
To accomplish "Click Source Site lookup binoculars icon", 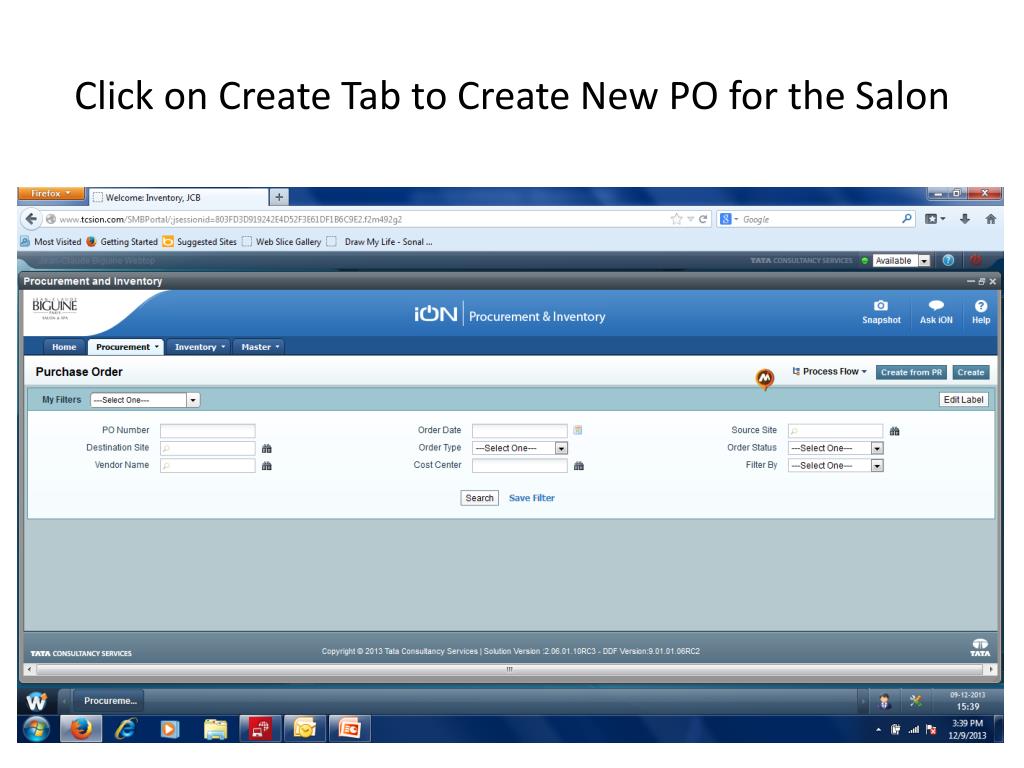I will [895, 431].
